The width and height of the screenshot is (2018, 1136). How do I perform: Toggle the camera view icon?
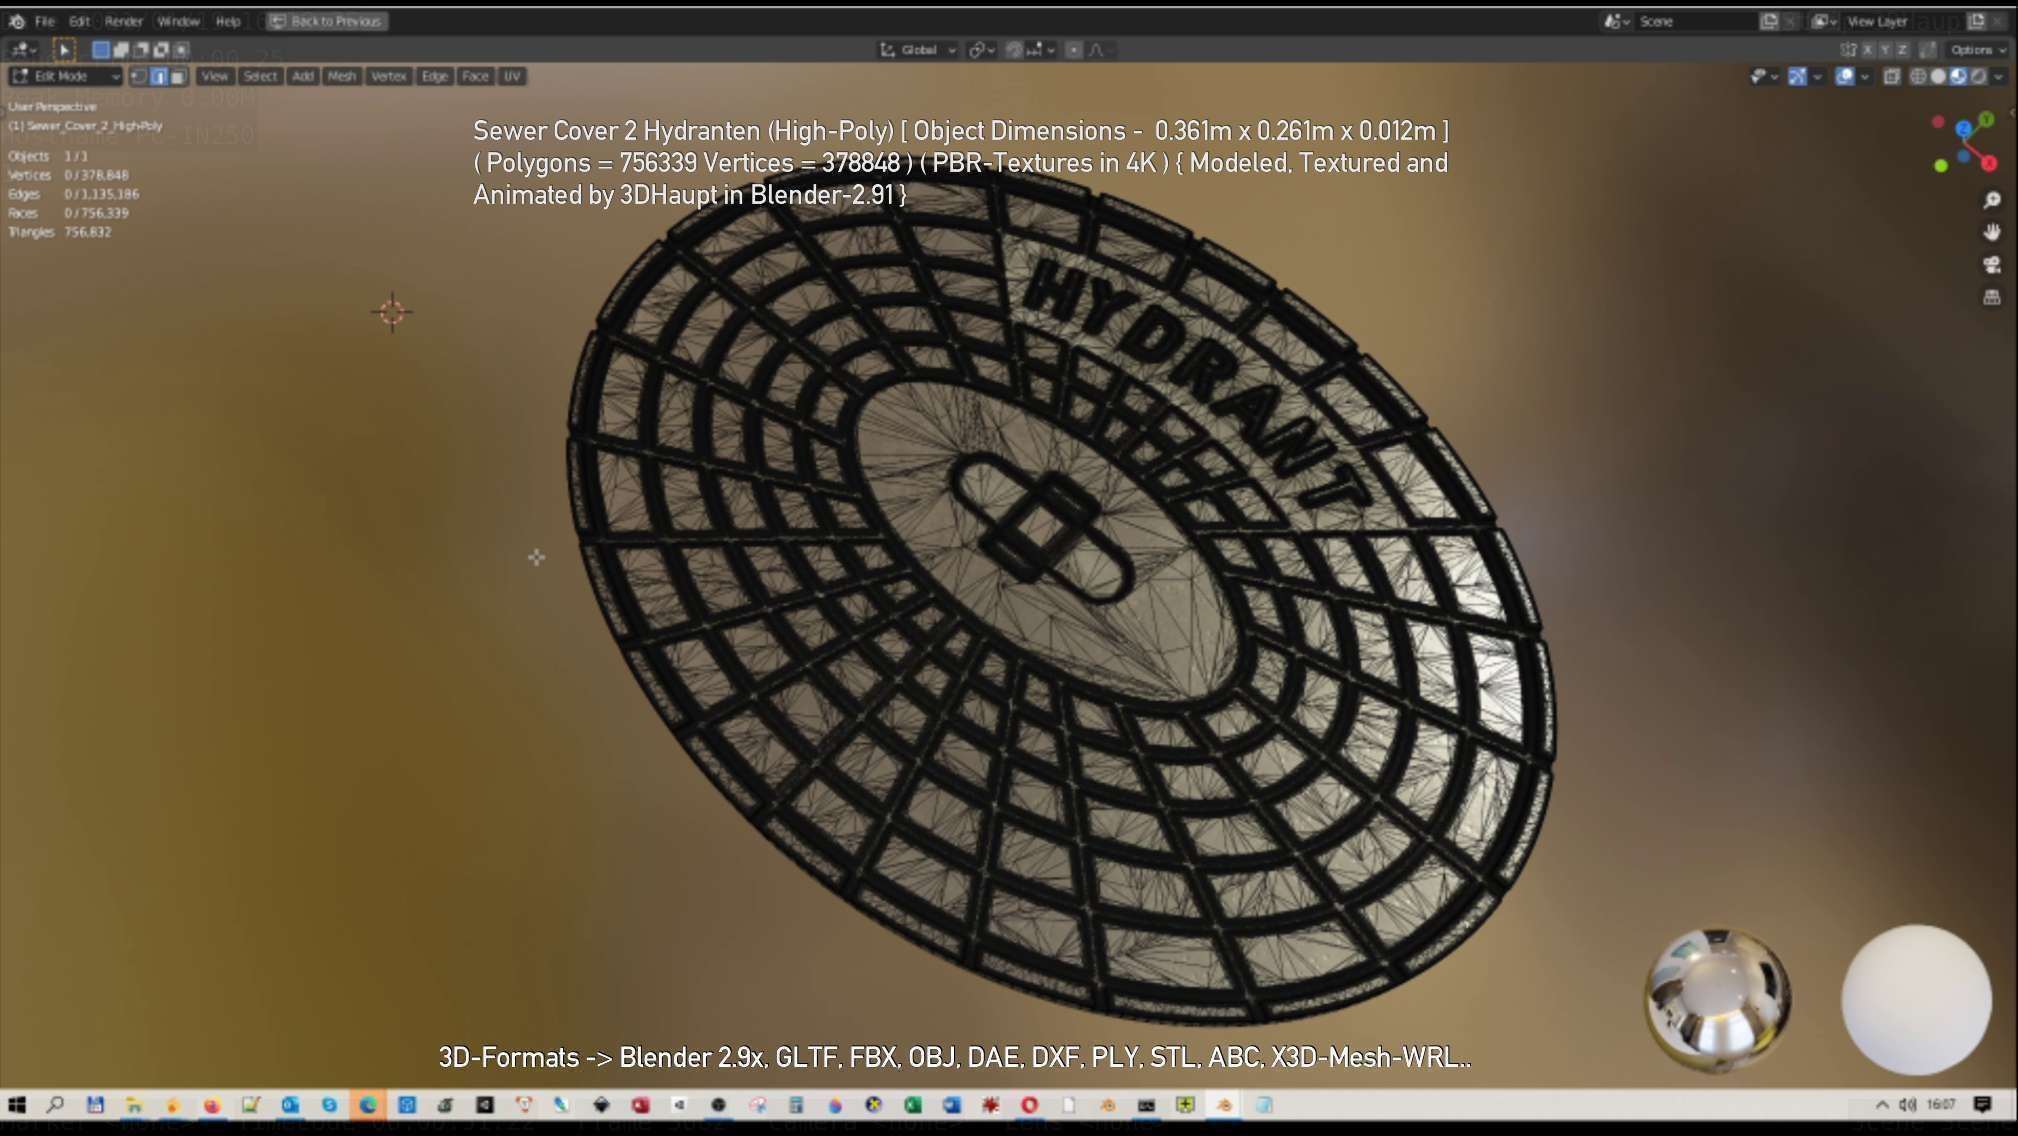click(x=1992, y=265)
